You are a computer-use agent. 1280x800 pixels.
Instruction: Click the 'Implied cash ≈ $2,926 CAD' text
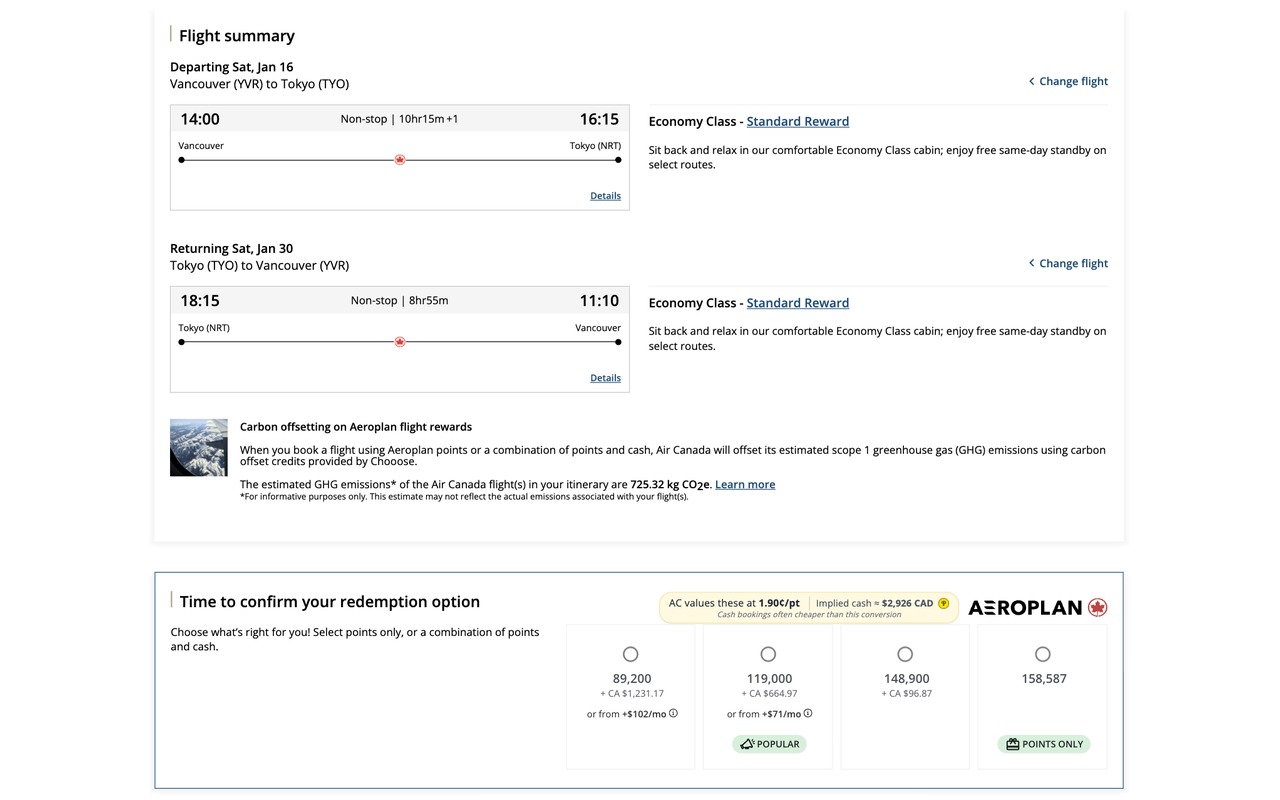coord(875,603)
